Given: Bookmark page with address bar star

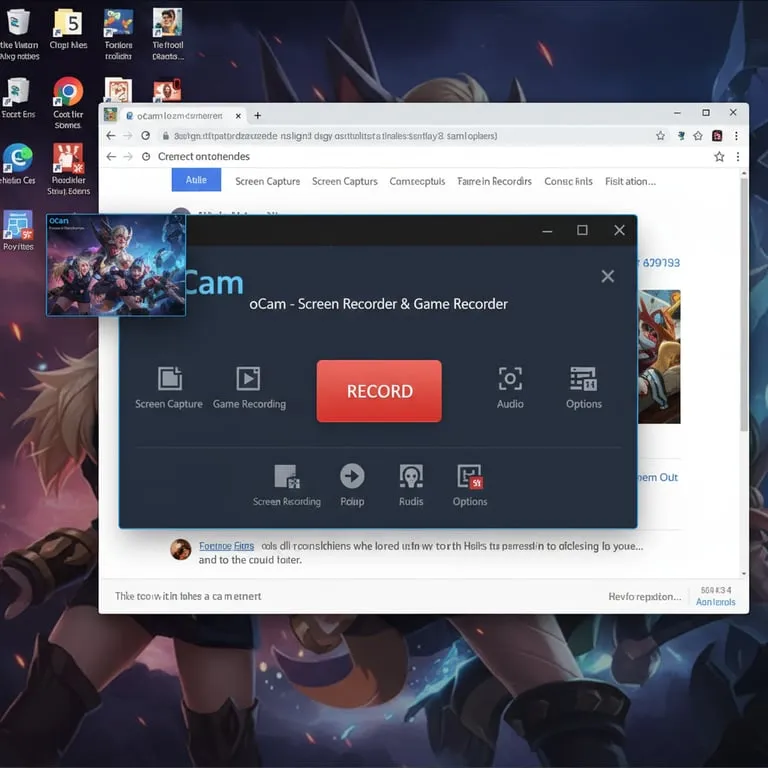Looking at the screenshot, I should (660, 135).
